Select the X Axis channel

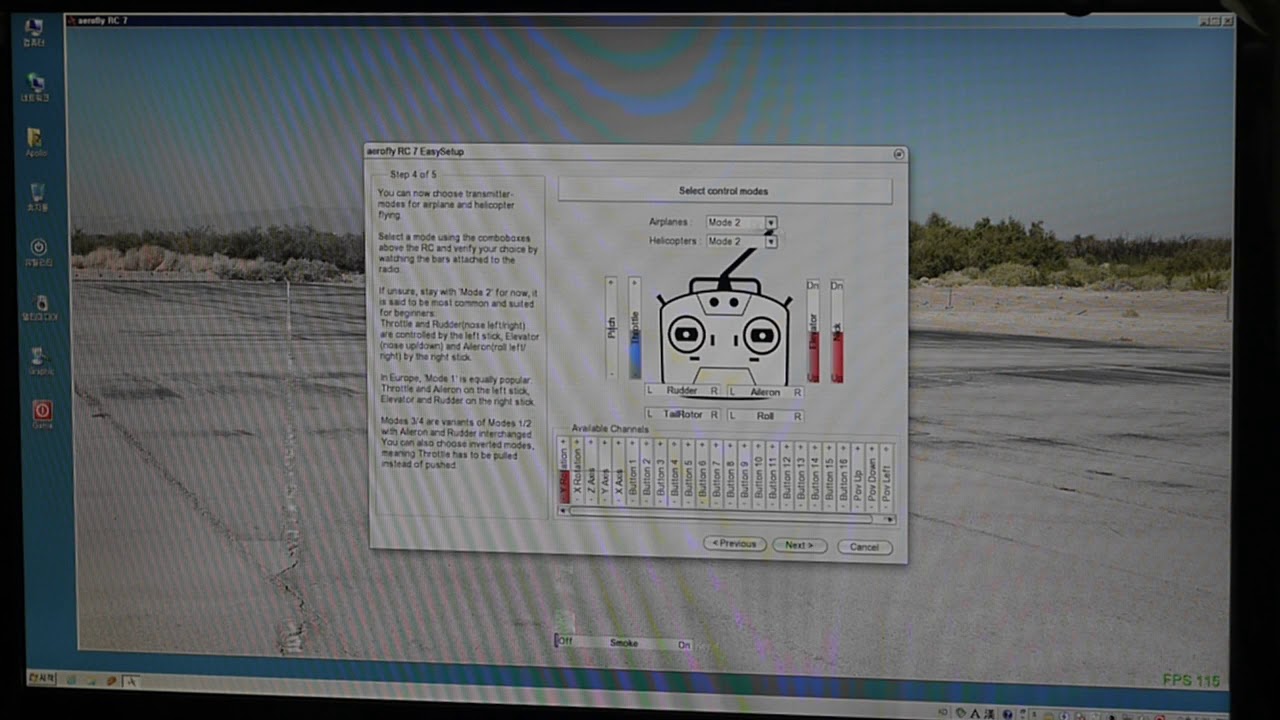pos(619,472)
